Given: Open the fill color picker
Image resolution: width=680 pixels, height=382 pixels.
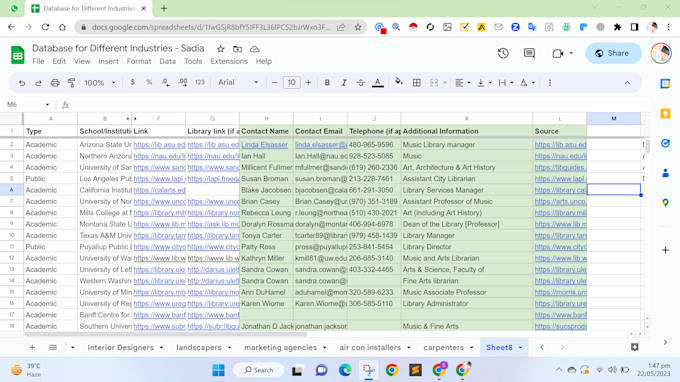Looking at the screenshot, I should [x=399, y=82].
